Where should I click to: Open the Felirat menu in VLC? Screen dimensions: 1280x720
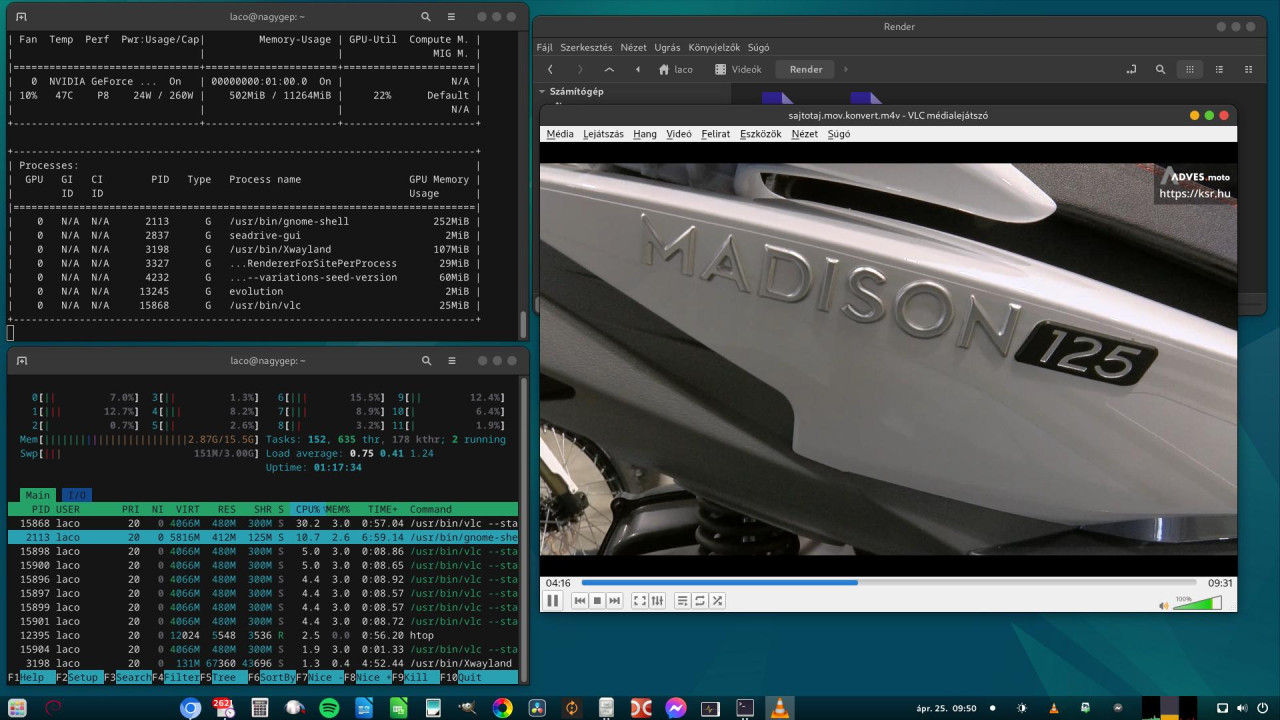point(716,134)
